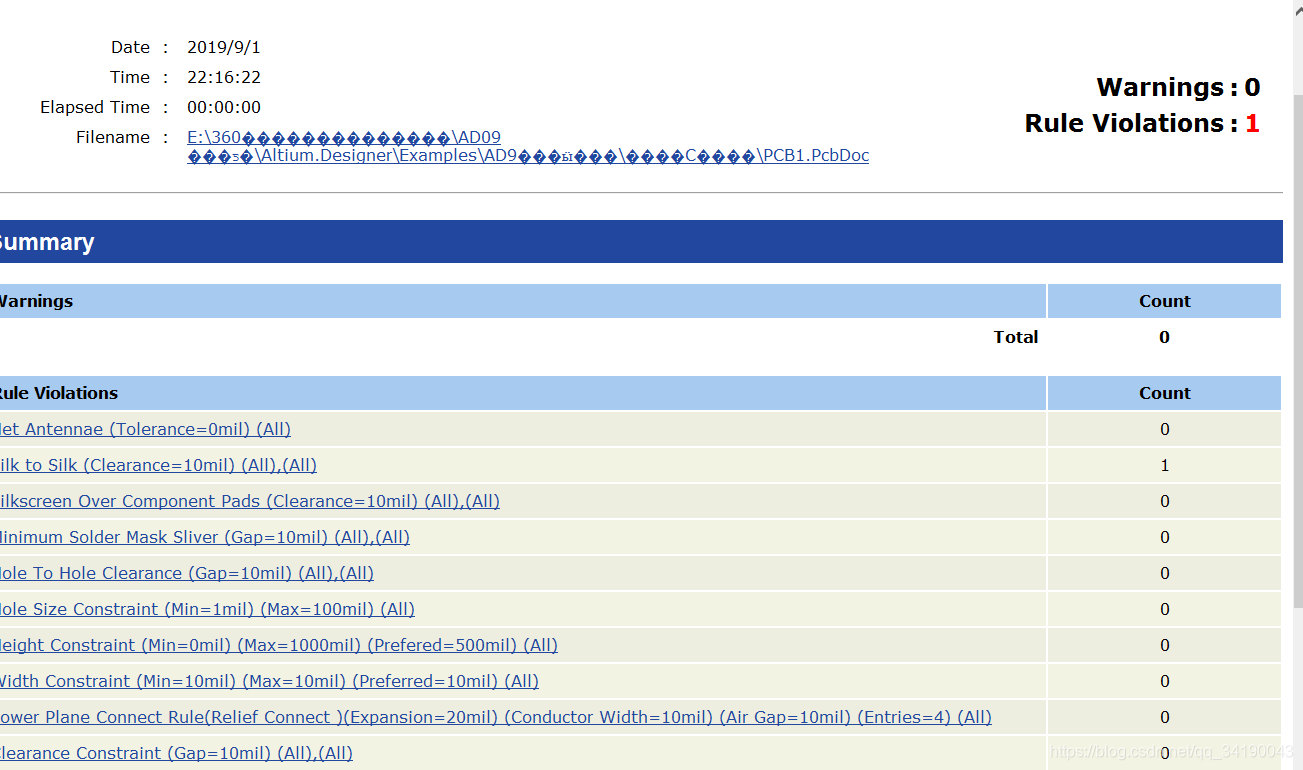The height and width of the screenshot is (770, 1303).
Task: Open Height Constraint rule link
Action: pos(279,645)
